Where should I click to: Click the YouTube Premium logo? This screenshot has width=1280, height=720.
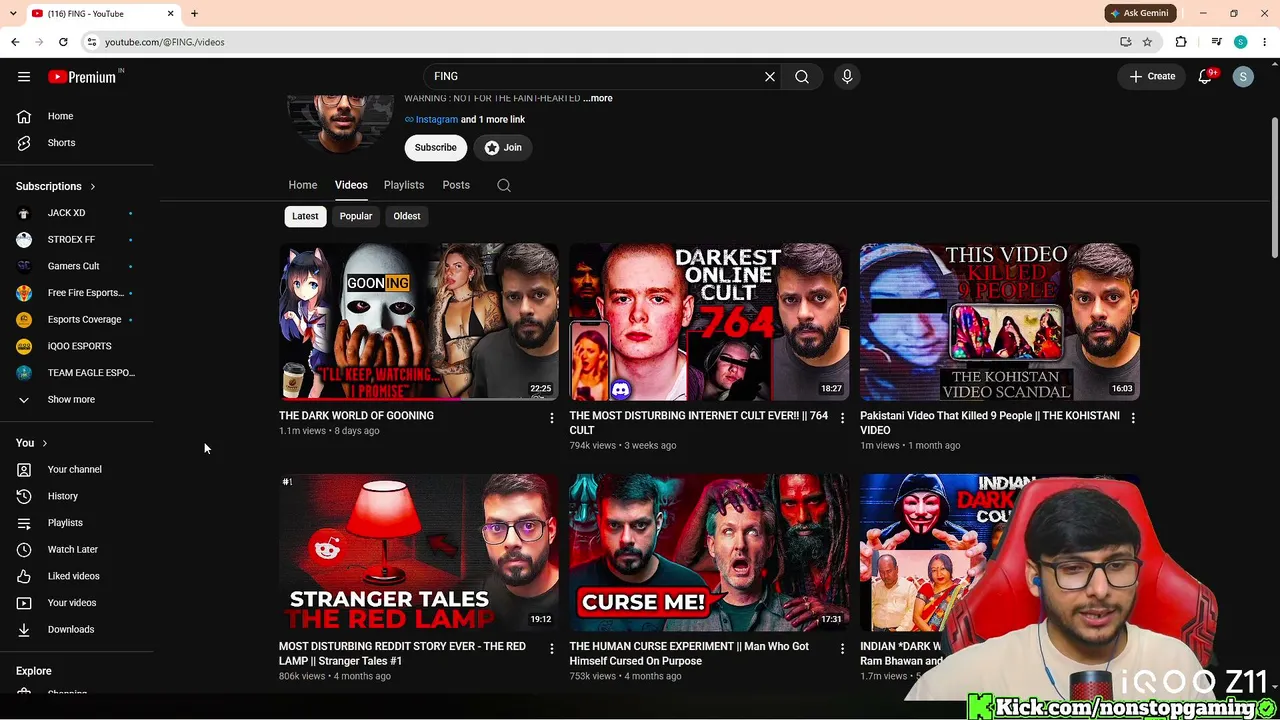tap(82, 77)
